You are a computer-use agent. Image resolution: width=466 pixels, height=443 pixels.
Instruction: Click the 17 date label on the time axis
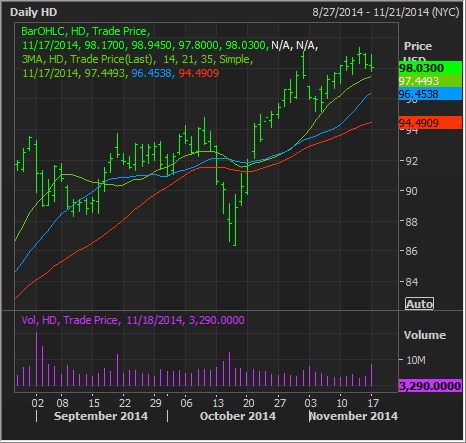point(373,403)
